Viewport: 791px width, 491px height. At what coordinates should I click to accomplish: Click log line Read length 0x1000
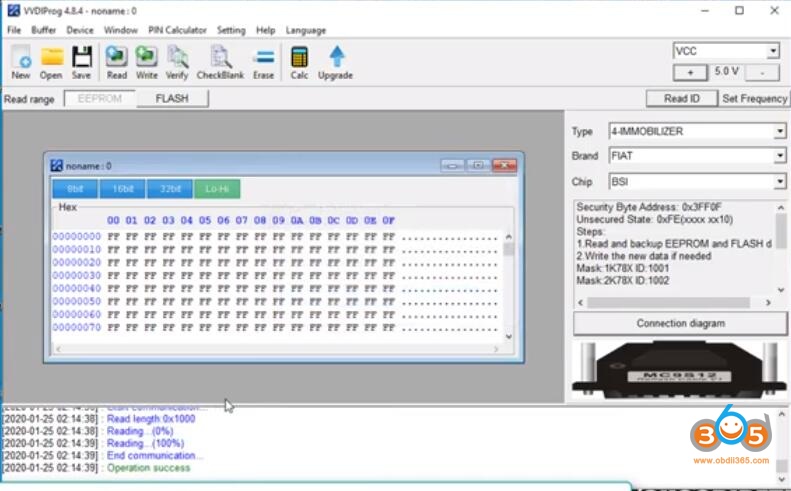pyautogui.click(x=151, y=419)
